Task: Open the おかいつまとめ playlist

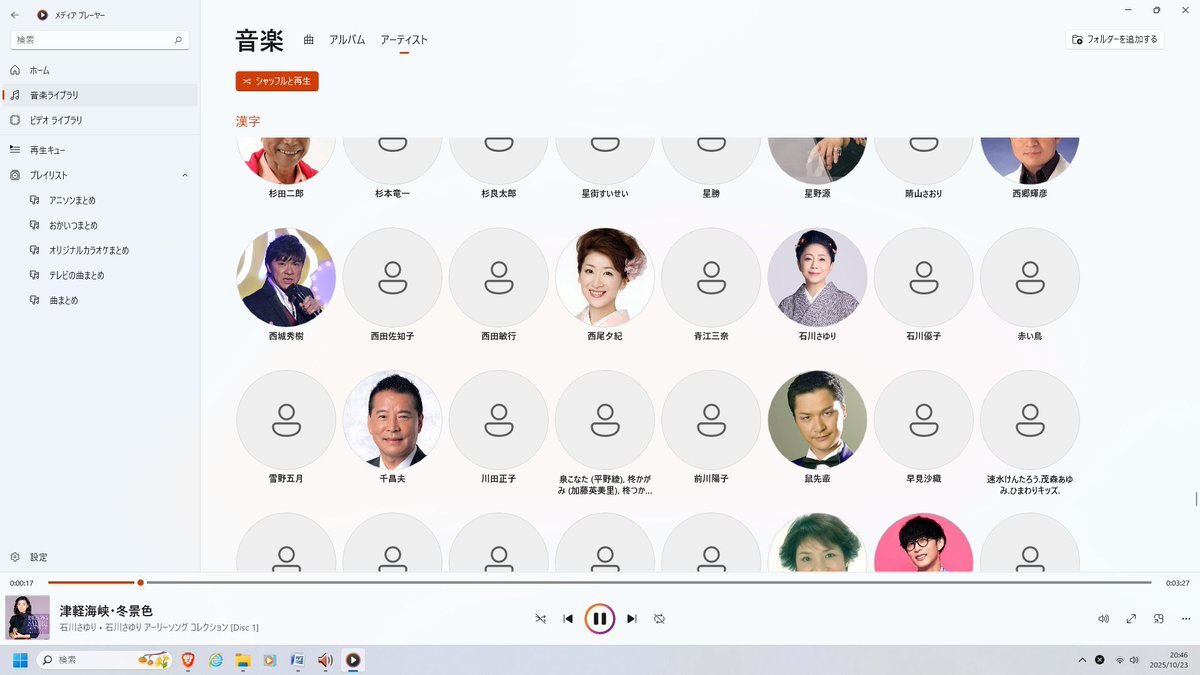Action: [x=100, y=225]
